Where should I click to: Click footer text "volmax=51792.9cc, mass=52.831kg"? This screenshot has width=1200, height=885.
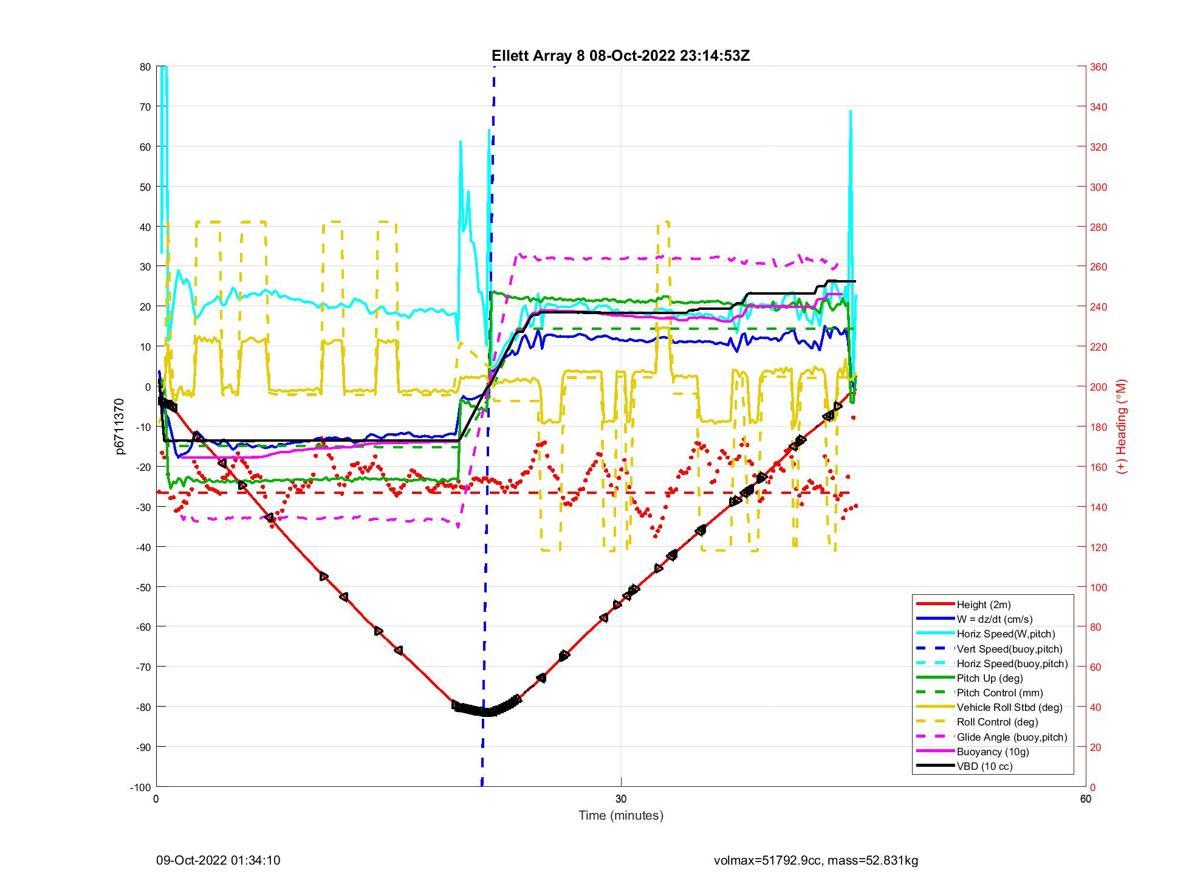pos(816,860)
